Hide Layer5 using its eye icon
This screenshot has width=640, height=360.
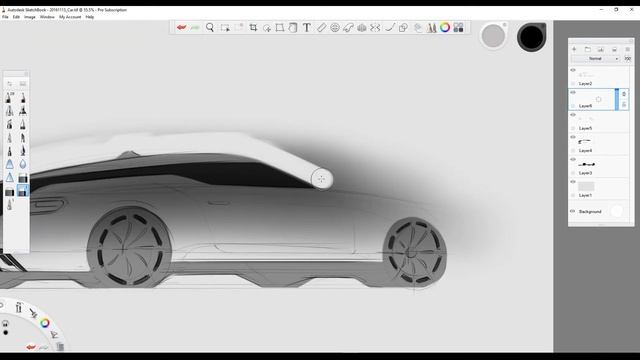point(573,115)
